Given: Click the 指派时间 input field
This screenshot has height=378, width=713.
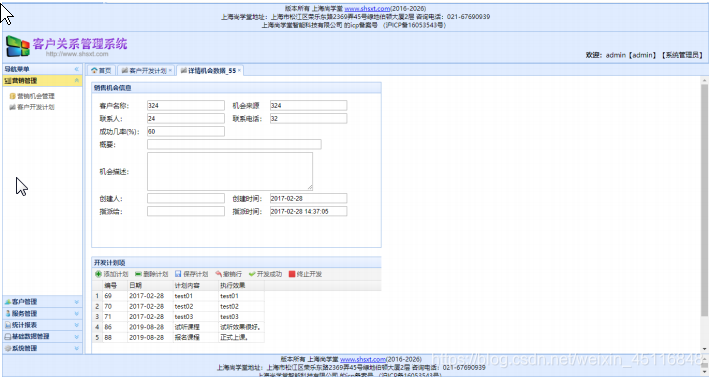Looking at the screenshot, I should coord(308,212).
